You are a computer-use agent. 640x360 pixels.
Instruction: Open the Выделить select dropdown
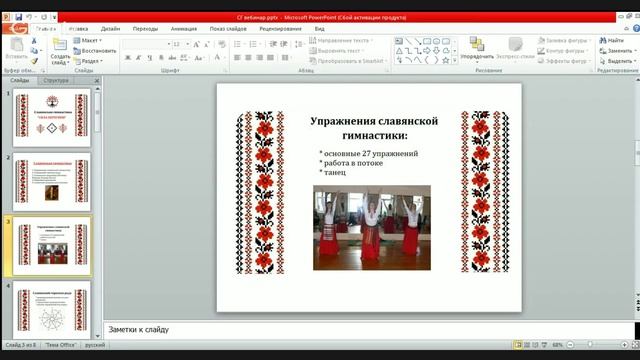[x=618, y=61]
